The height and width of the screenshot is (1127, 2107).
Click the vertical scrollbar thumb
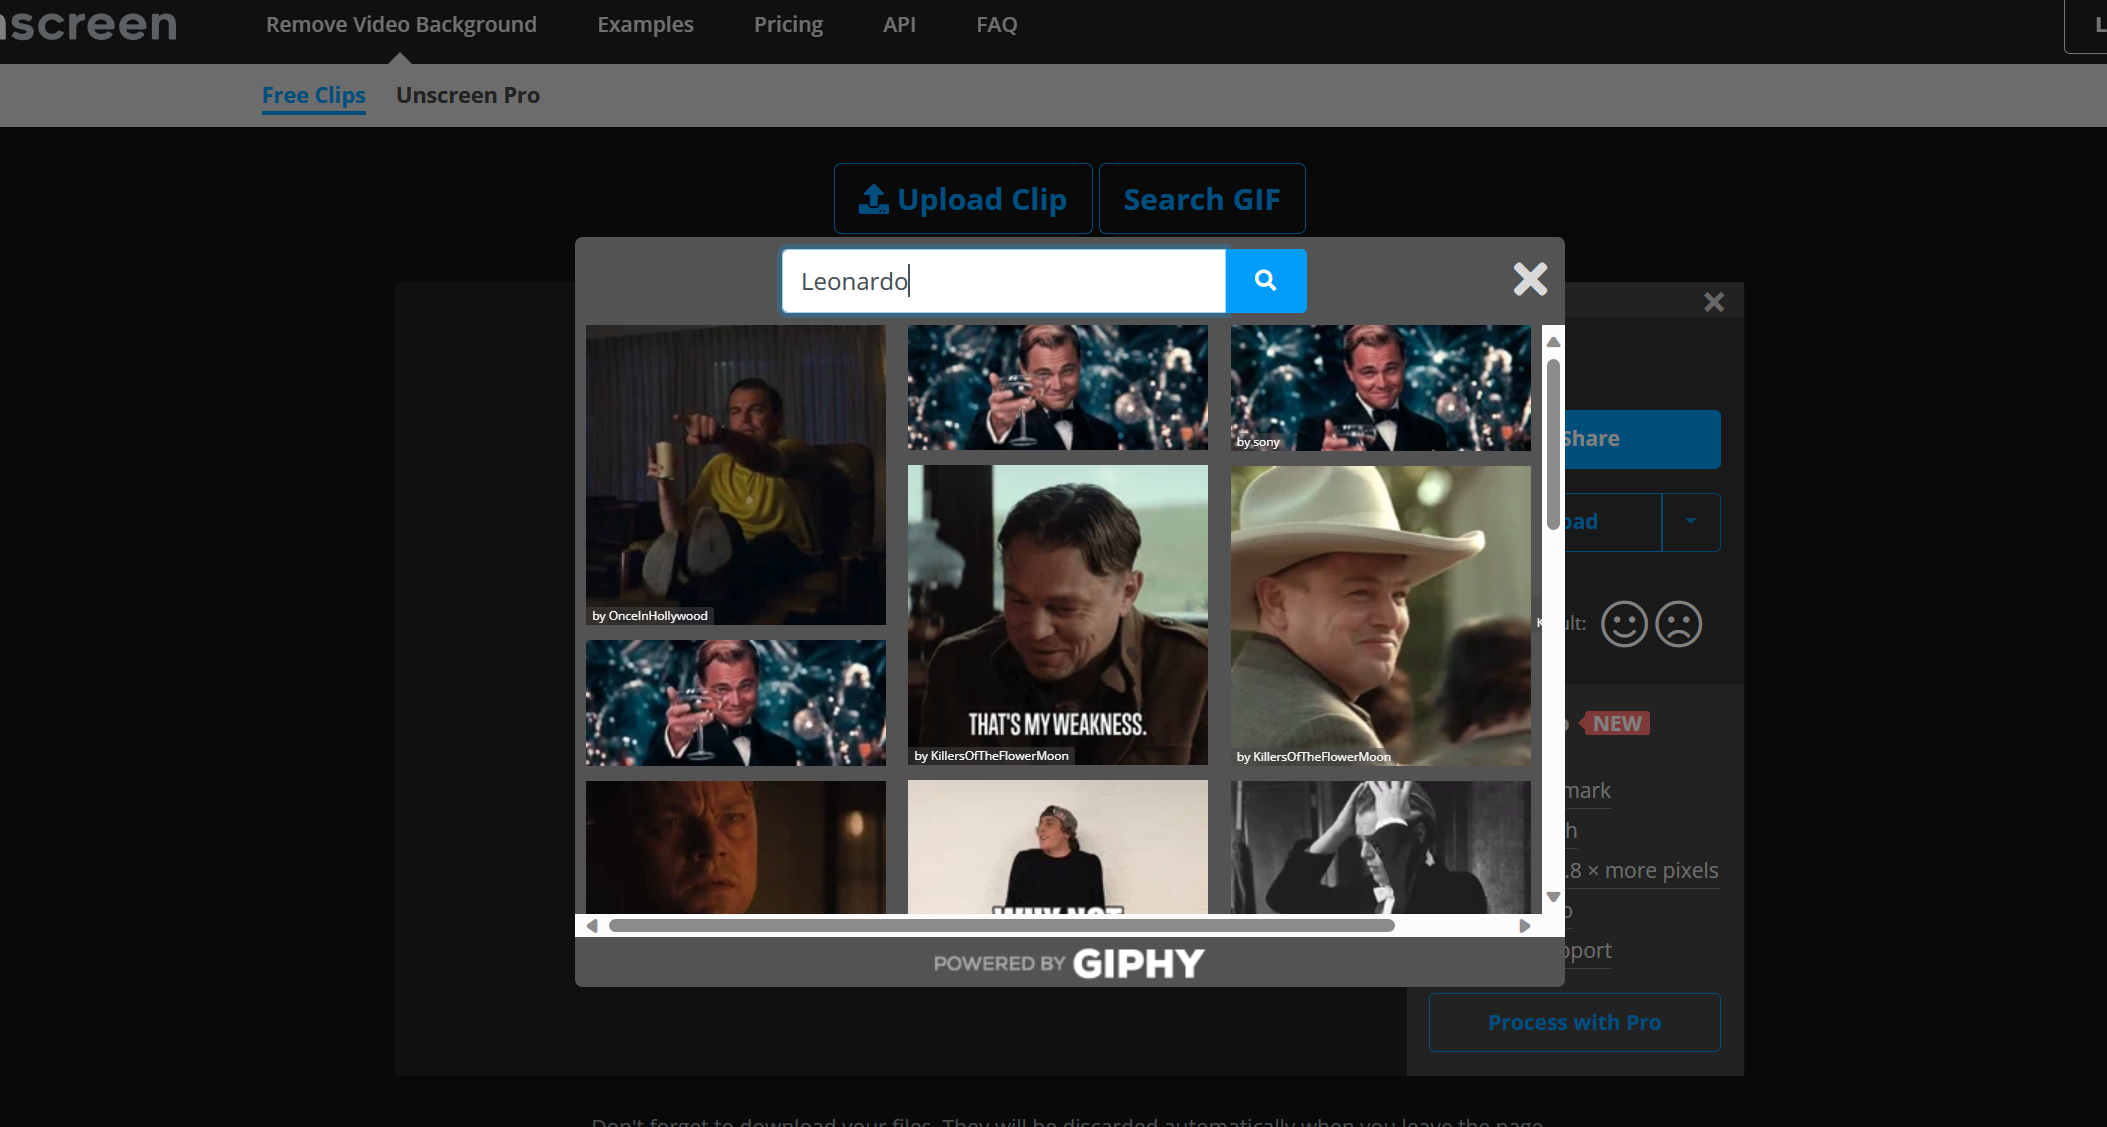[1553, 444]
